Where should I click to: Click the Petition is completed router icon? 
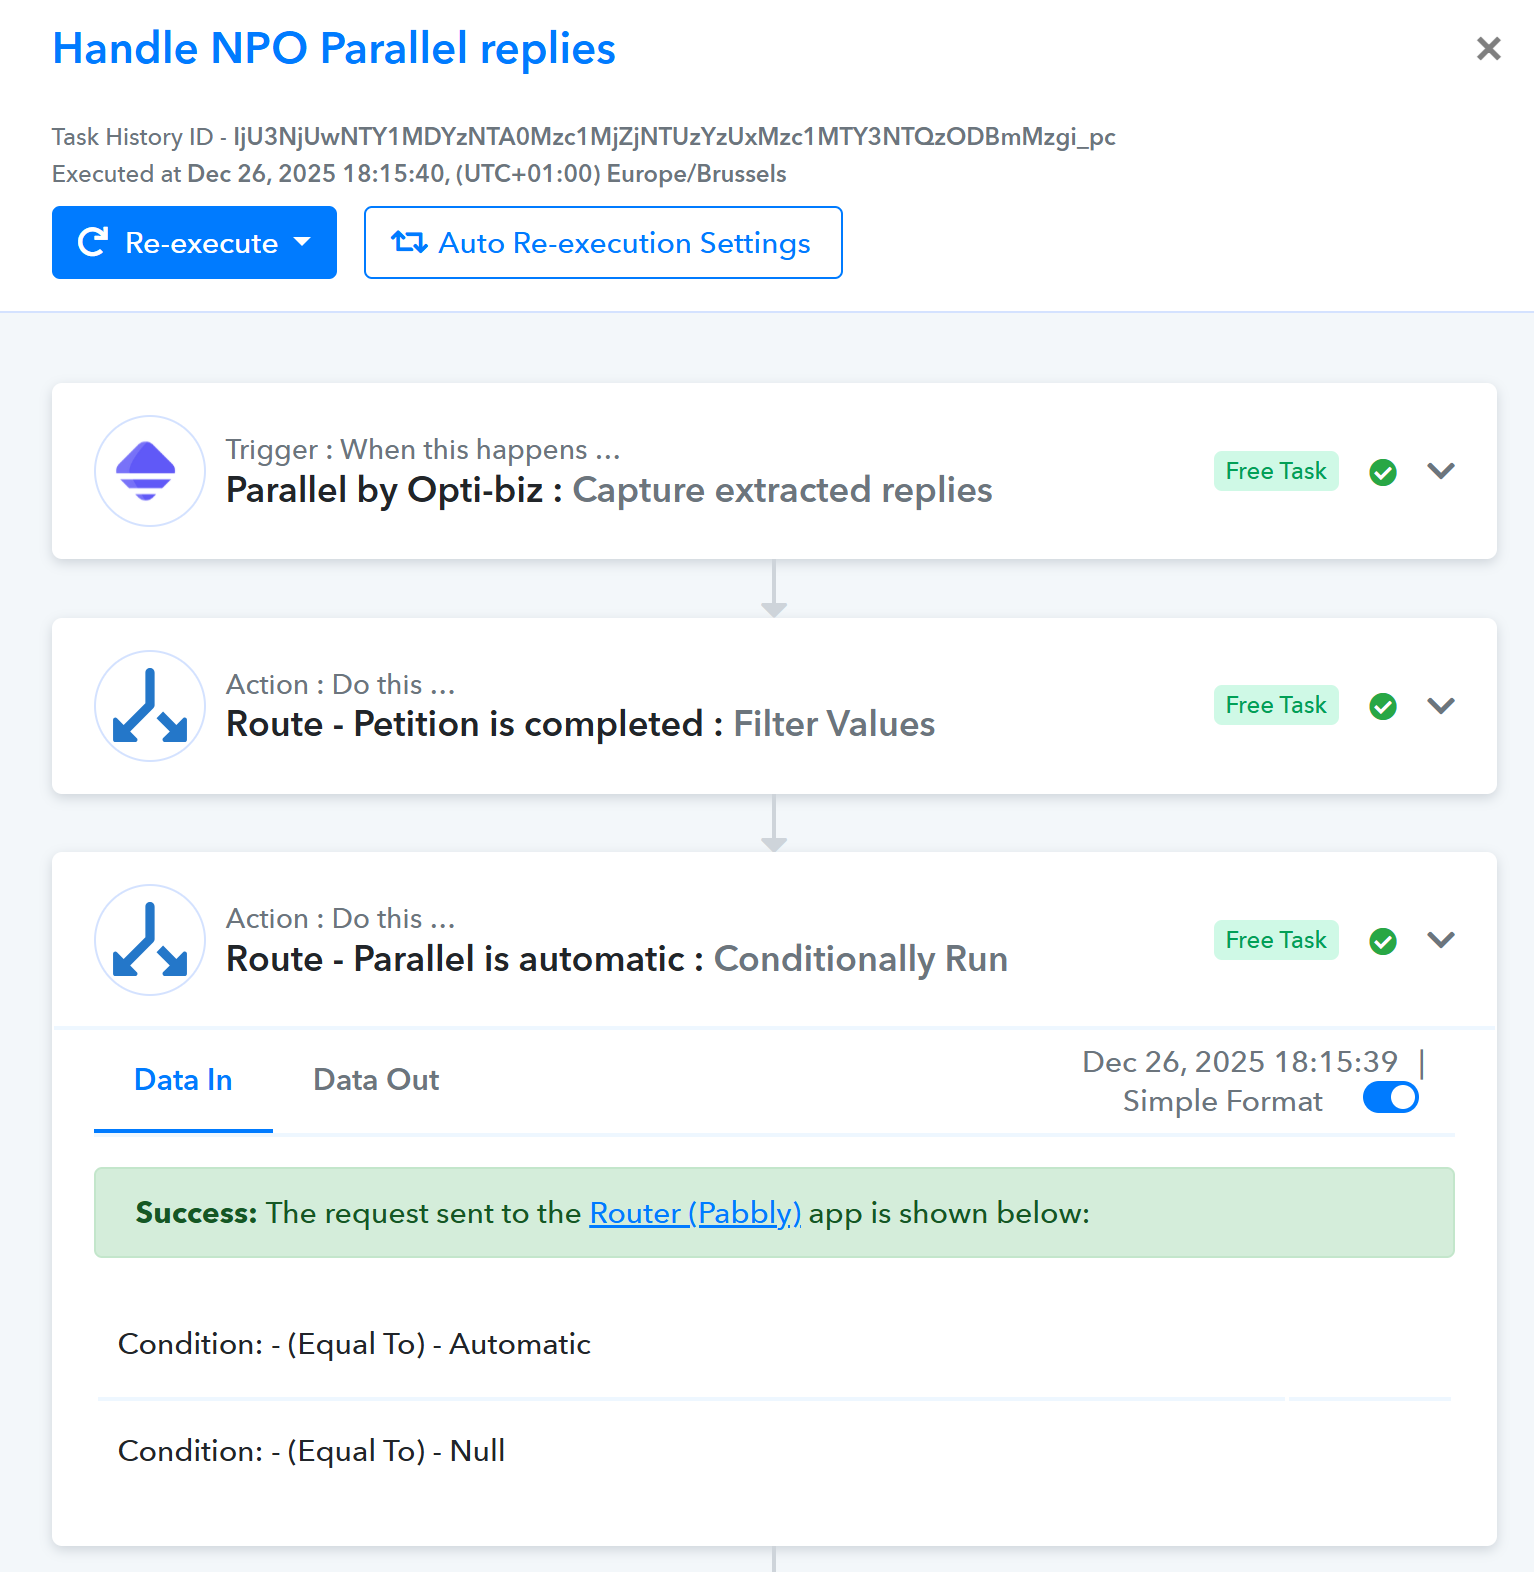pyautogui.click(x=150, y=706)
